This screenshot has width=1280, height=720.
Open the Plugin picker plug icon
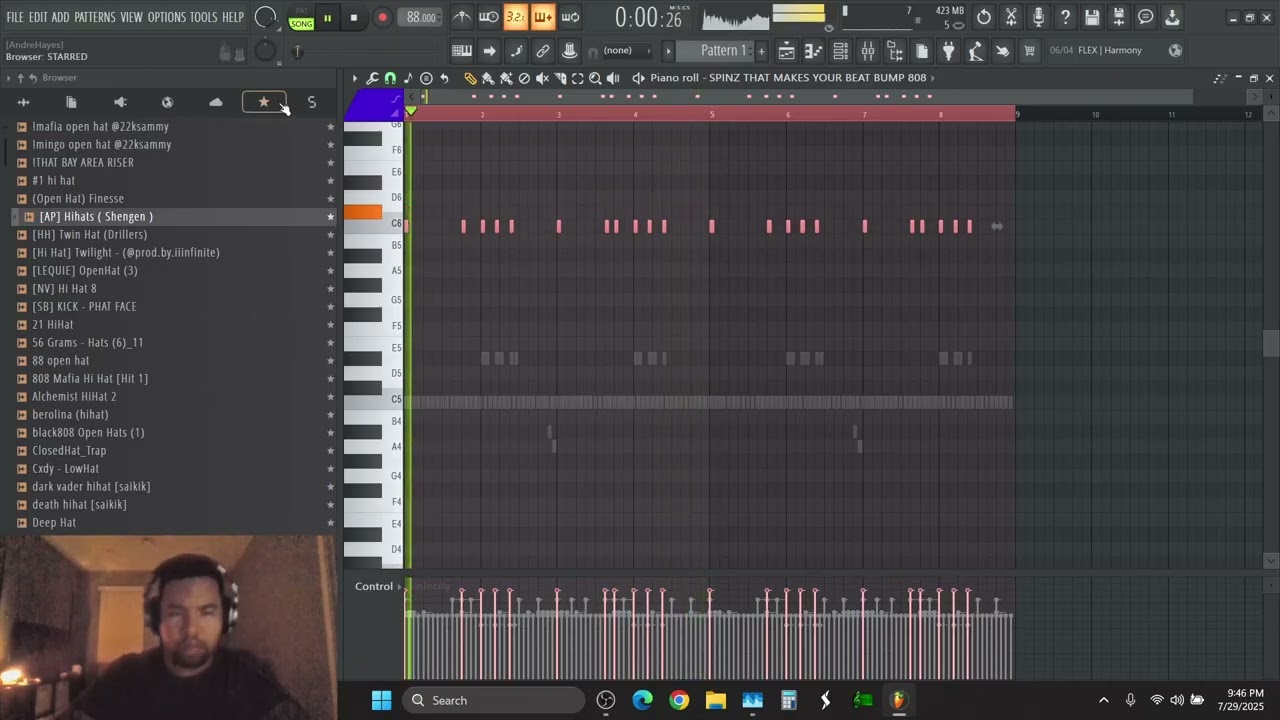949,51
